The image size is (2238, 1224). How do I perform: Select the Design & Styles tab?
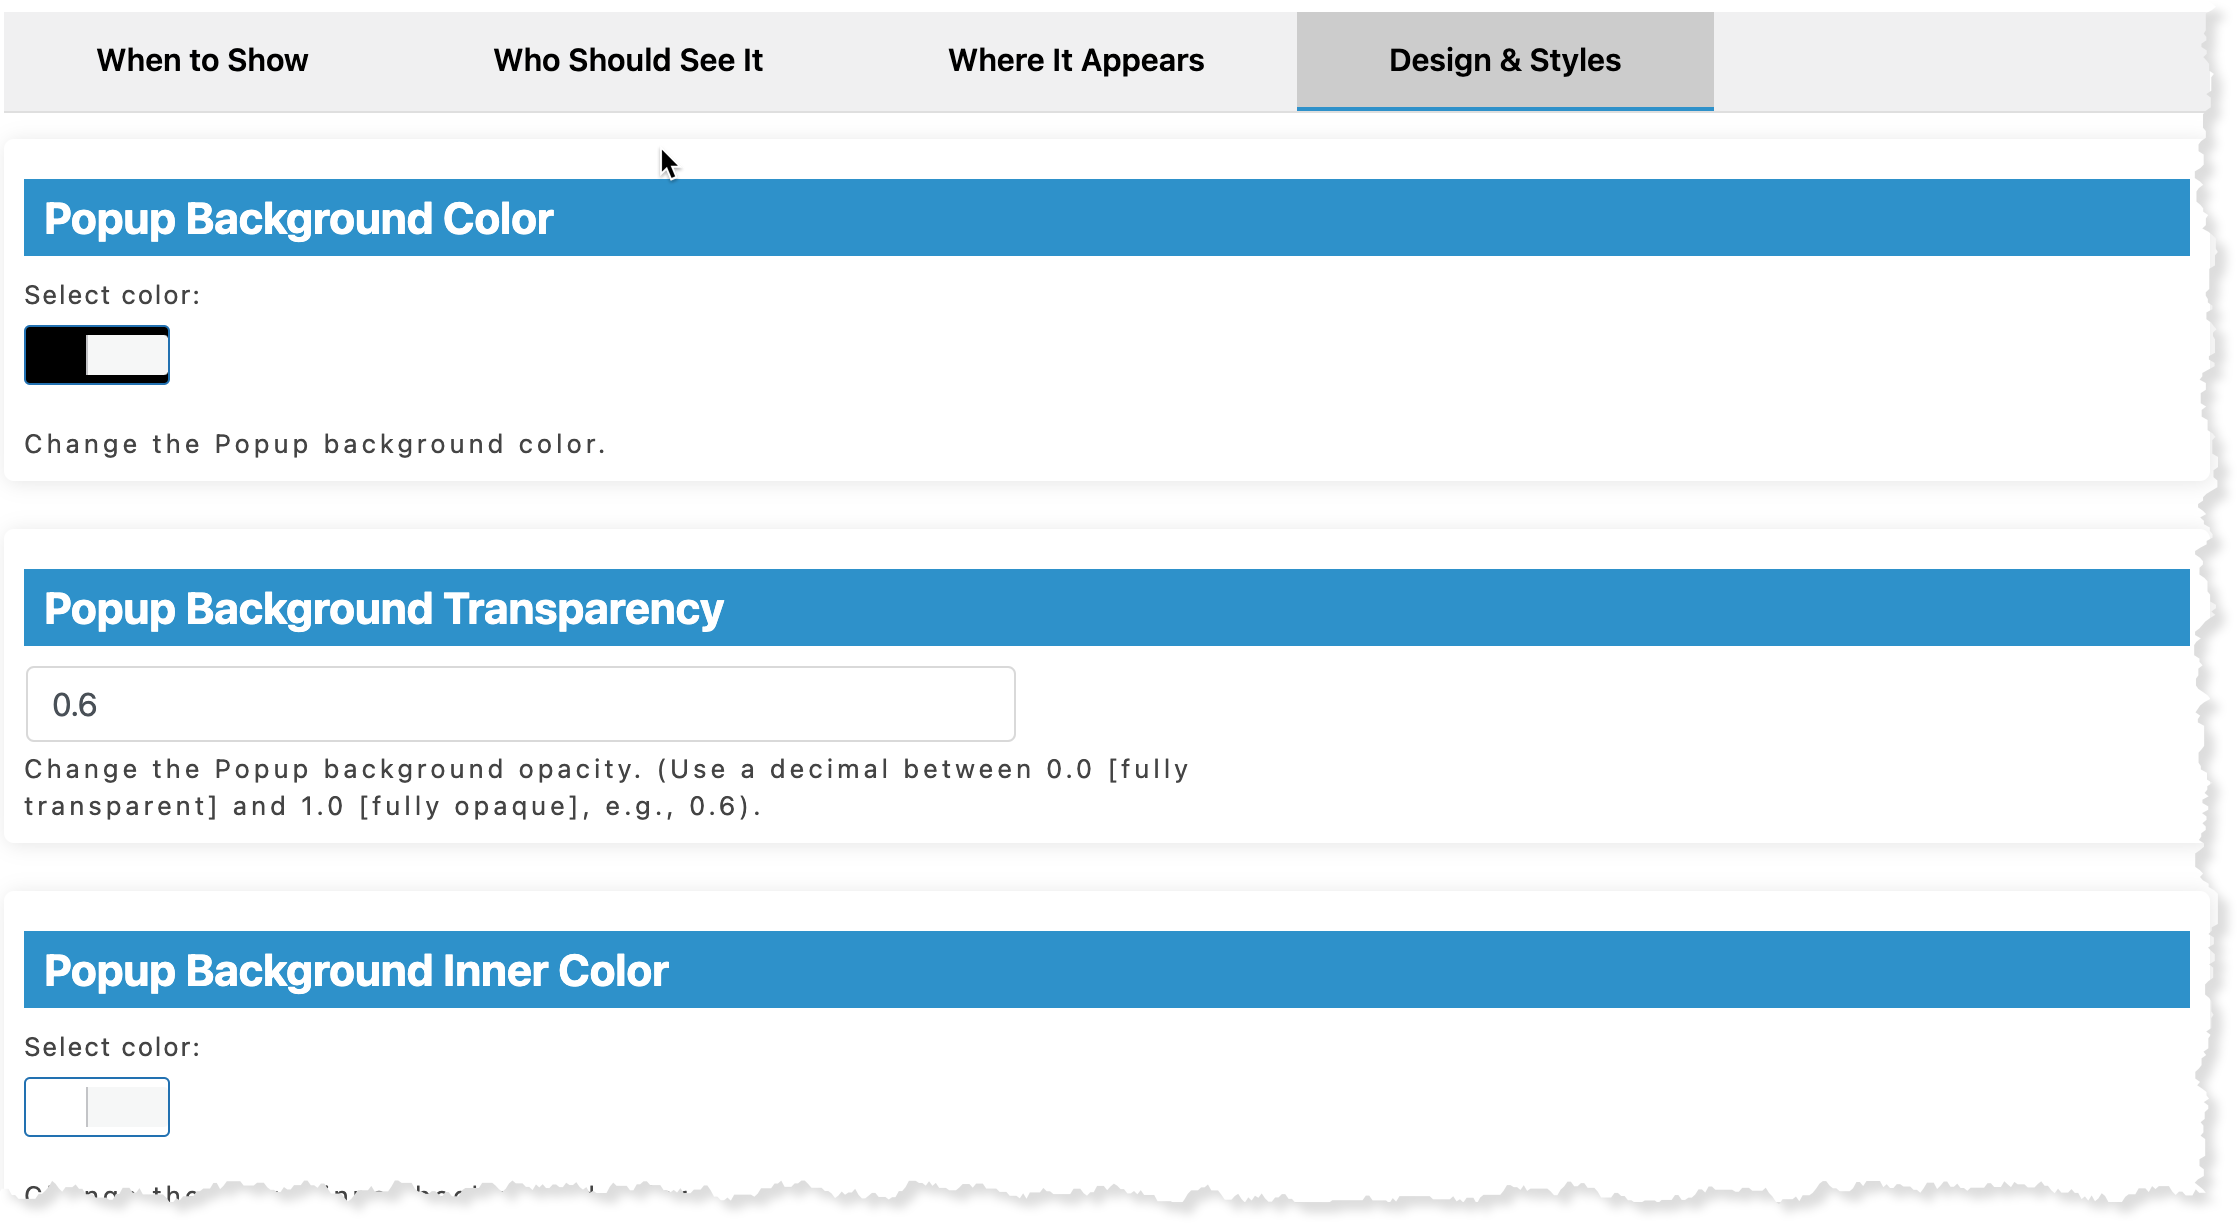click(1505, 60)
